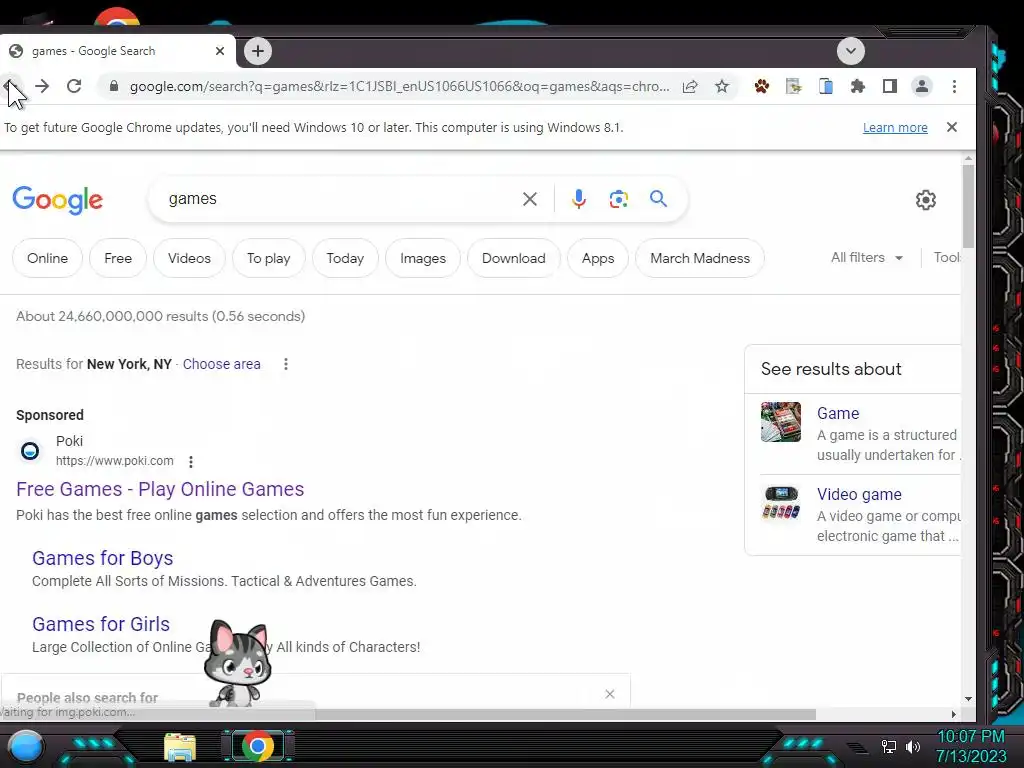The height and width of the screenshot is (768, 1024).
Task: Toggle the Chrome side panel
Action: [889, 86]
